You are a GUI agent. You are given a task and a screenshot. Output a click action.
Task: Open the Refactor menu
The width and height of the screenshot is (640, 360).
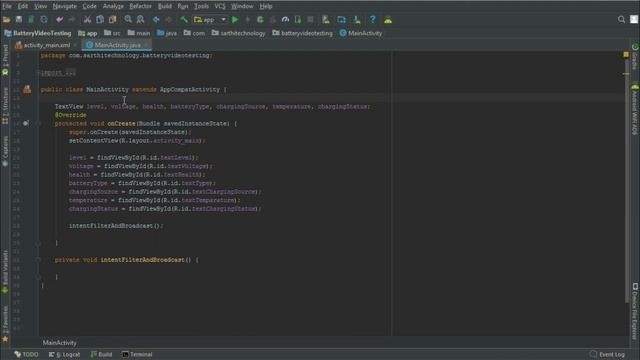[140, 6]
